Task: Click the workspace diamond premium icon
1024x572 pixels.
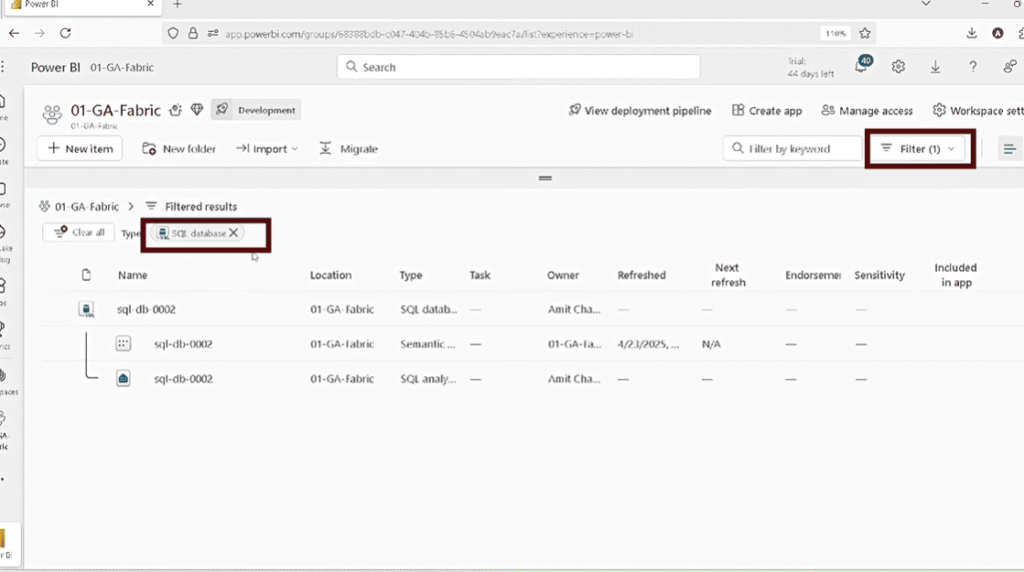Action: (x=197, y=110)
